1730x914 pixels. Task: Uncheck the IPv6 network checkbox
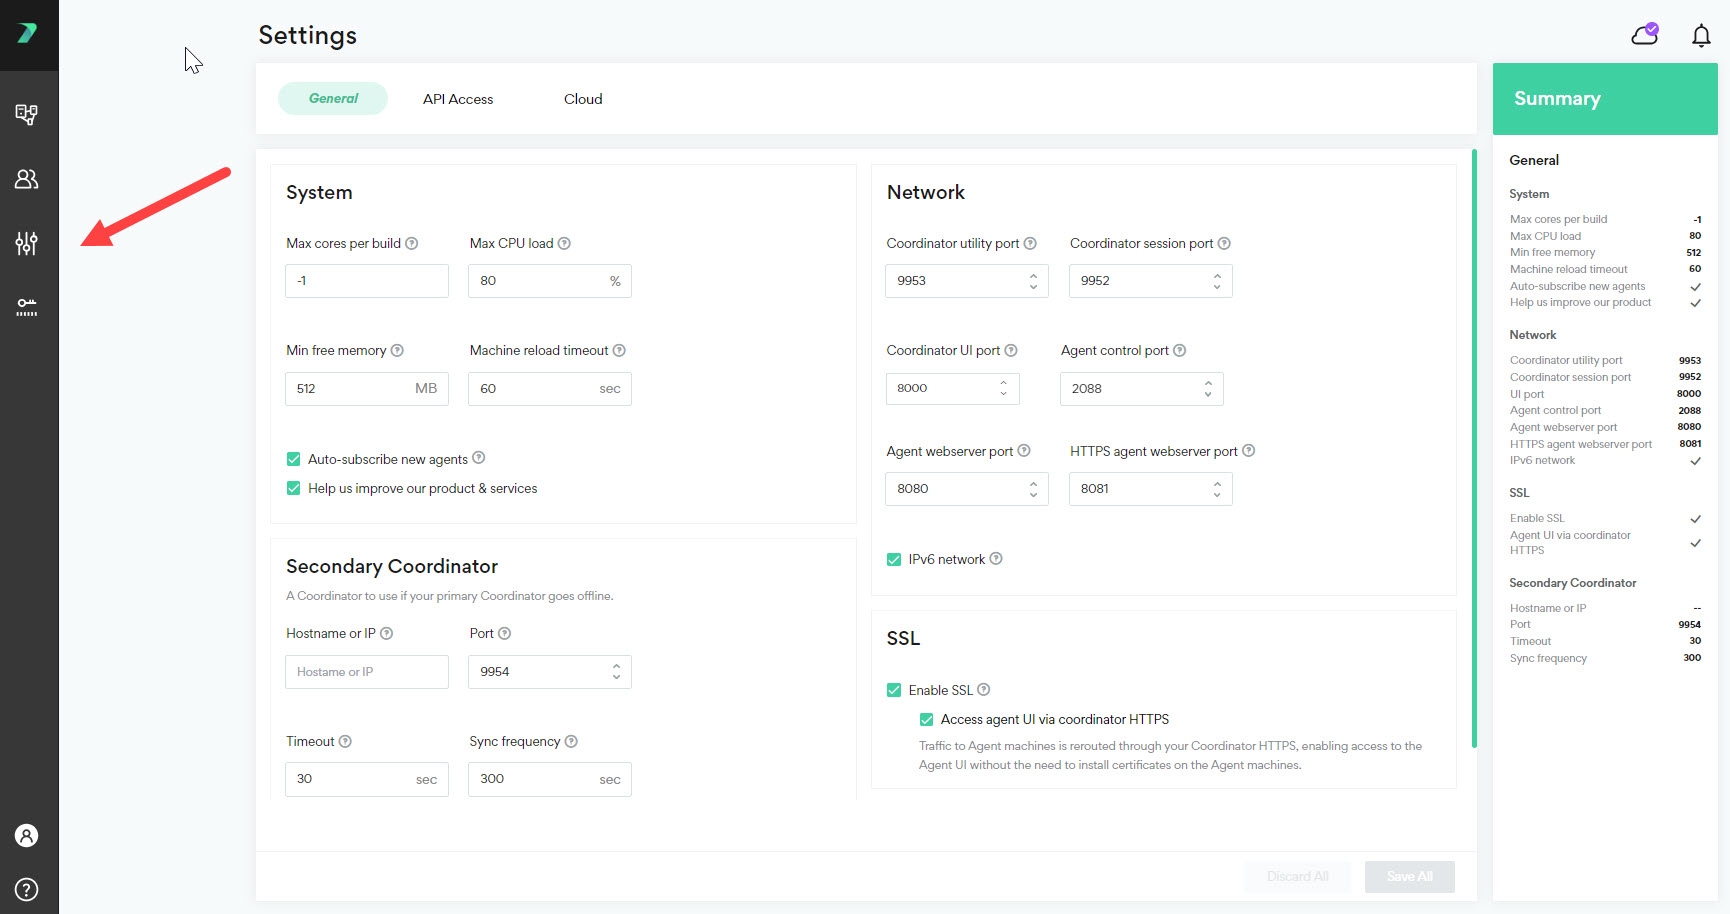click(x=894, y=560)
